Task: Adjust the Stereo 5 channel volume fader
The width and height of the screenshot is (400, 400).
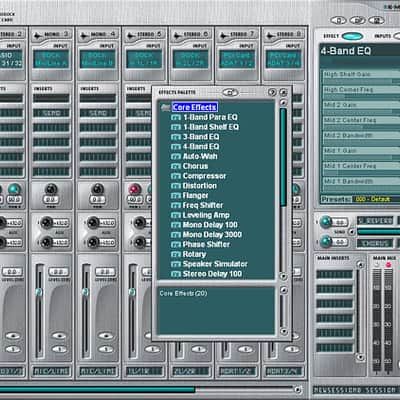Action: click(133, 292)
